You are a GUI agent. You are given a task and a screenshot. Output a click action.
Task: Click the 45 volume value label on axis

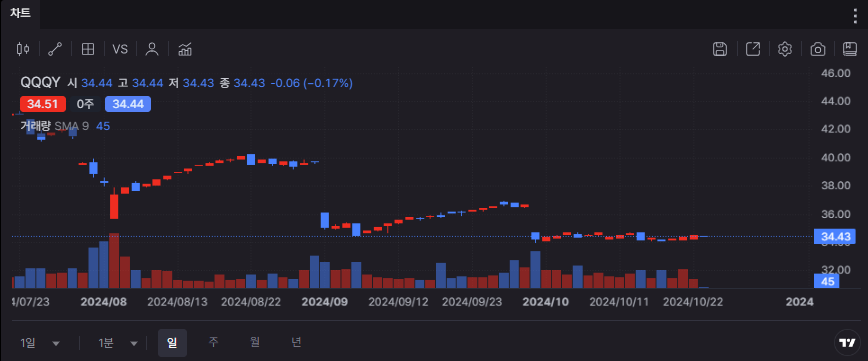click(x=827, y=281)
